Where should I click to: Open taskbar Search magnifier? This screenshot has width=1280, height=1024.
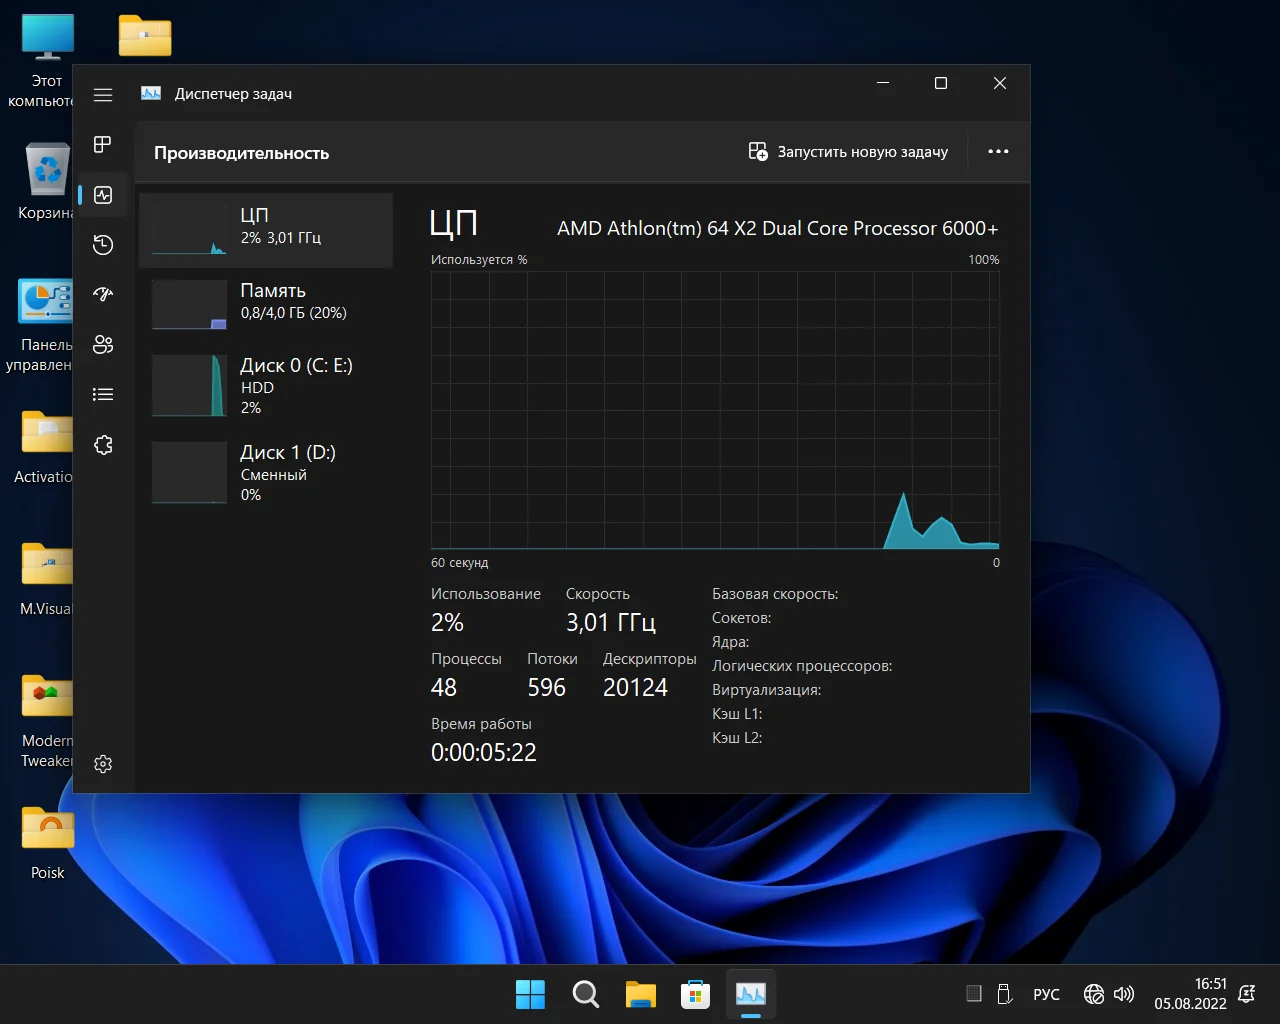coord(585,994)
